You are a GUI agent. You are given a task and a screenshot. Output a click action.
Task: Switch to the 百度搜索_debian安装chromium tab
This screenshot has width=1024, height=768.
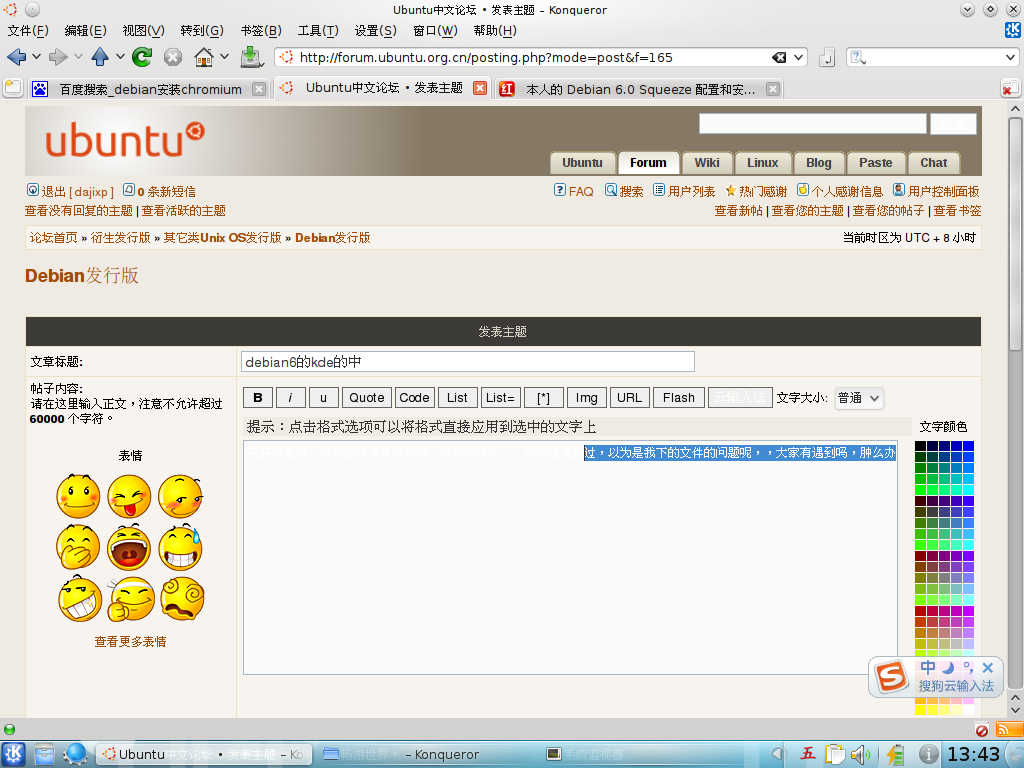pyautogui.click(x=150, y=89)
